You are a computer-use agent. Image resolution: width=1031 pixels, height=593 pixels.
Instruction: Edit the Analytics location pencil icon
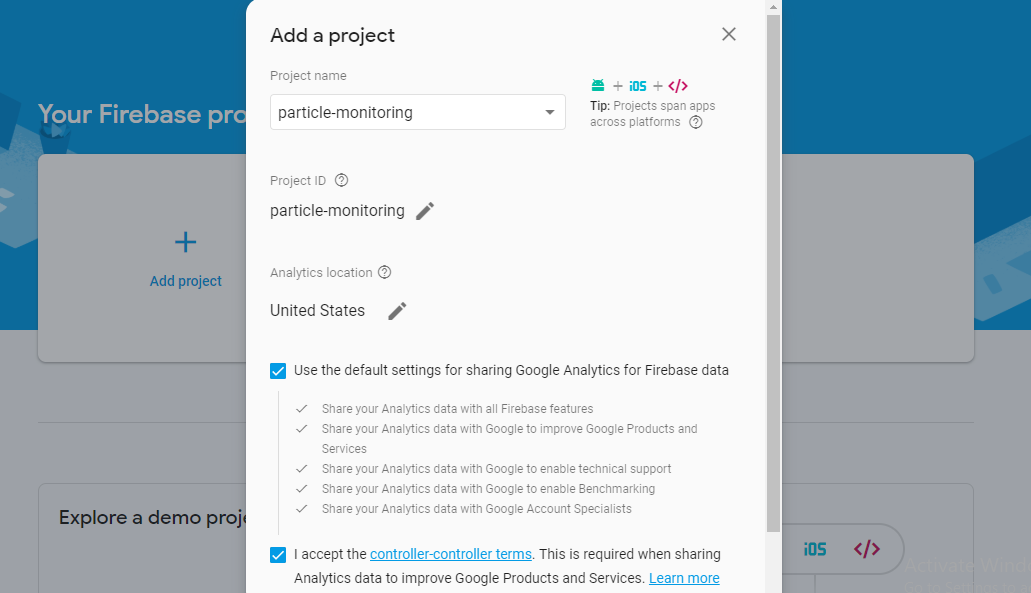coord(397,311)
